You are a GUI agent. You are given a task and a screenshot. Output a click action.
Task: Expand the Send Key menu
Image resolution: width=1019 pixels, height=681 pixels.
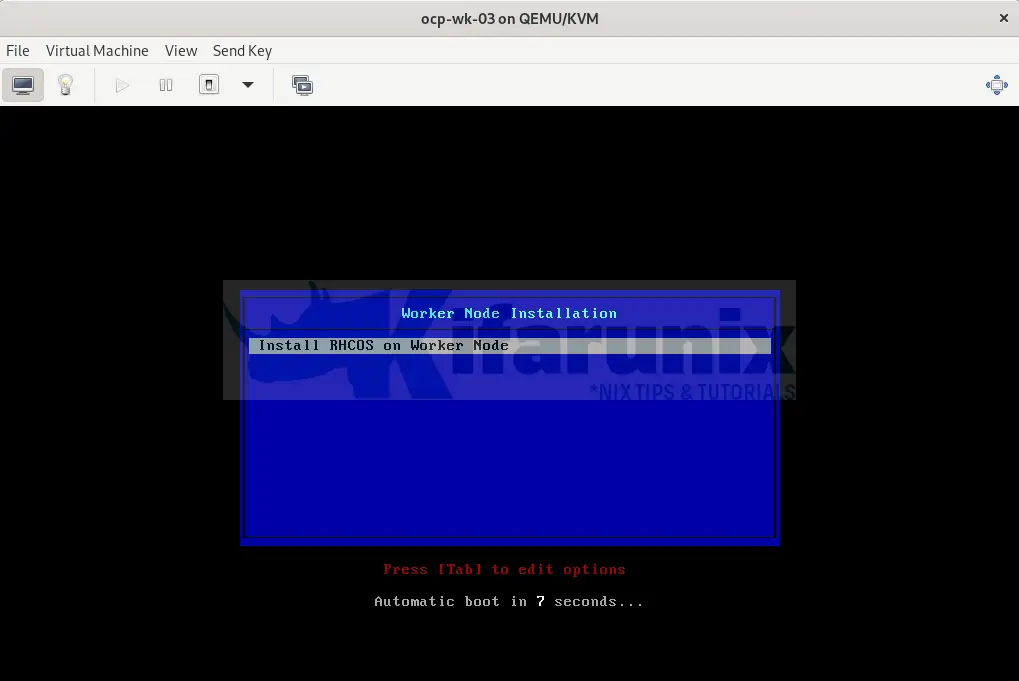(242, 50)
